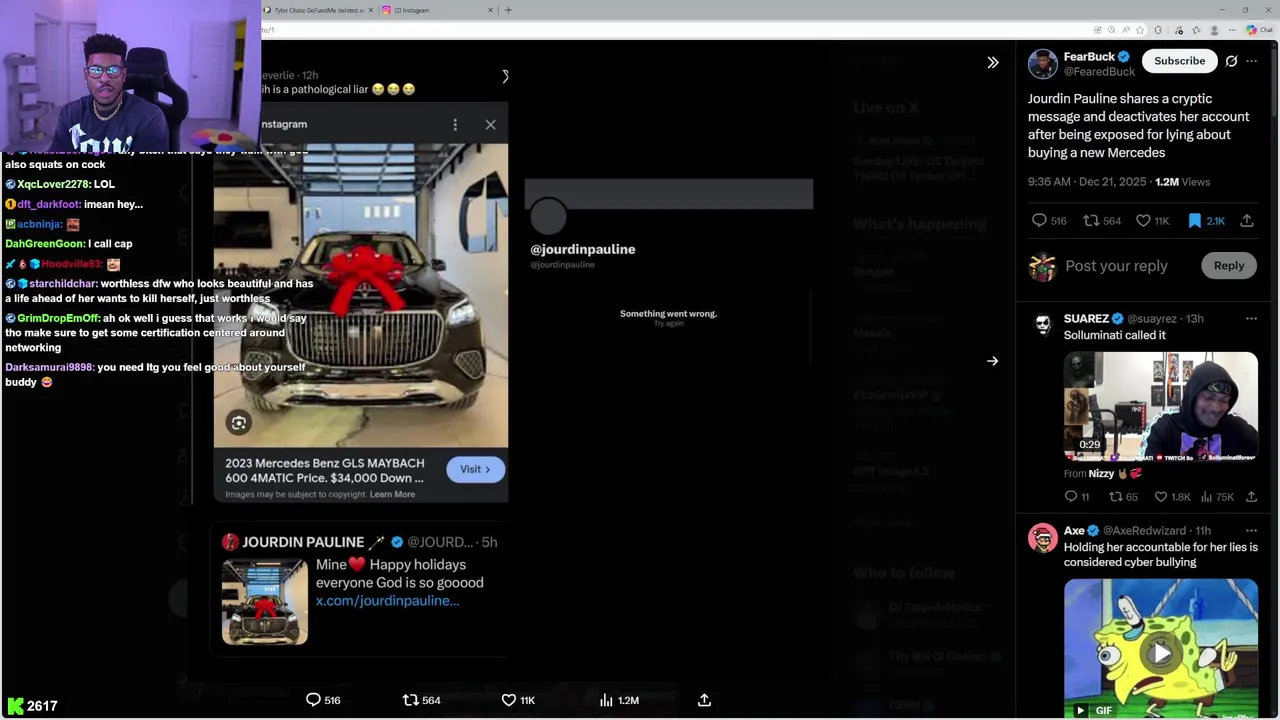Click the XqcLover2278 chat username
The height and width of the screenshot is (720, 1280).
(x=53, y=184)
